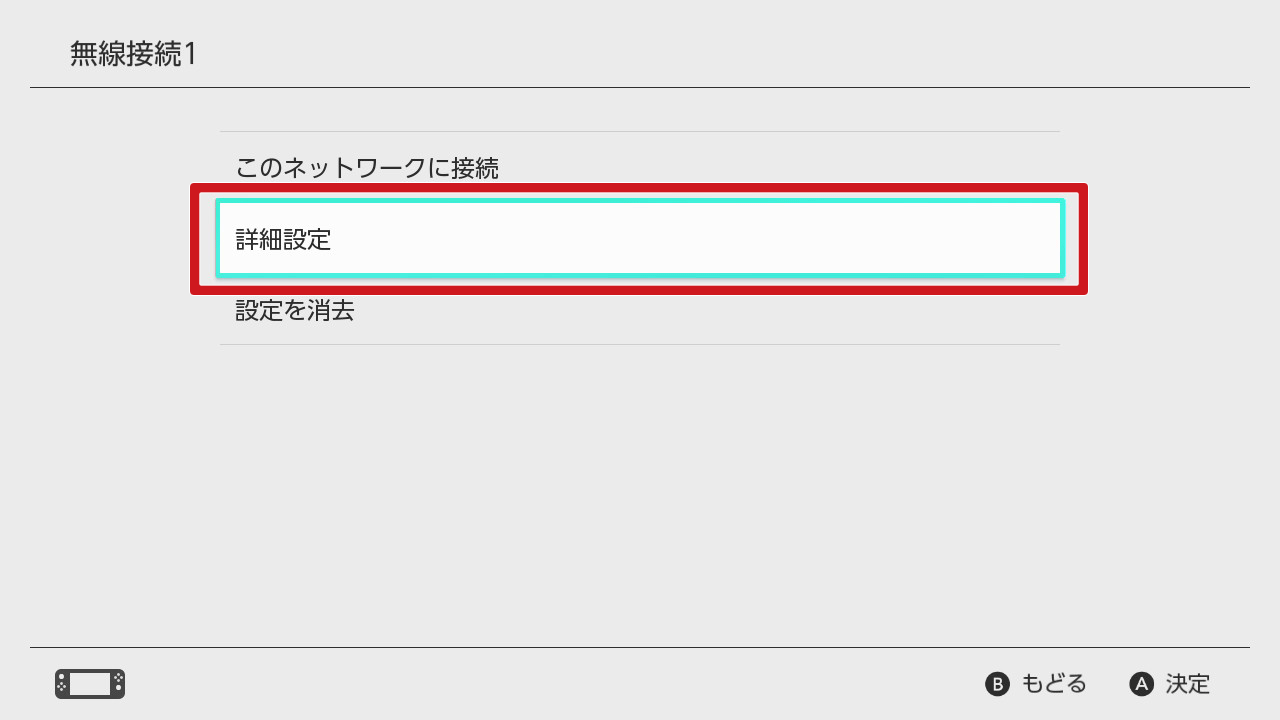Click the divider line above このネットワークに接続
1280x720 pixels.
pos(640,132)
